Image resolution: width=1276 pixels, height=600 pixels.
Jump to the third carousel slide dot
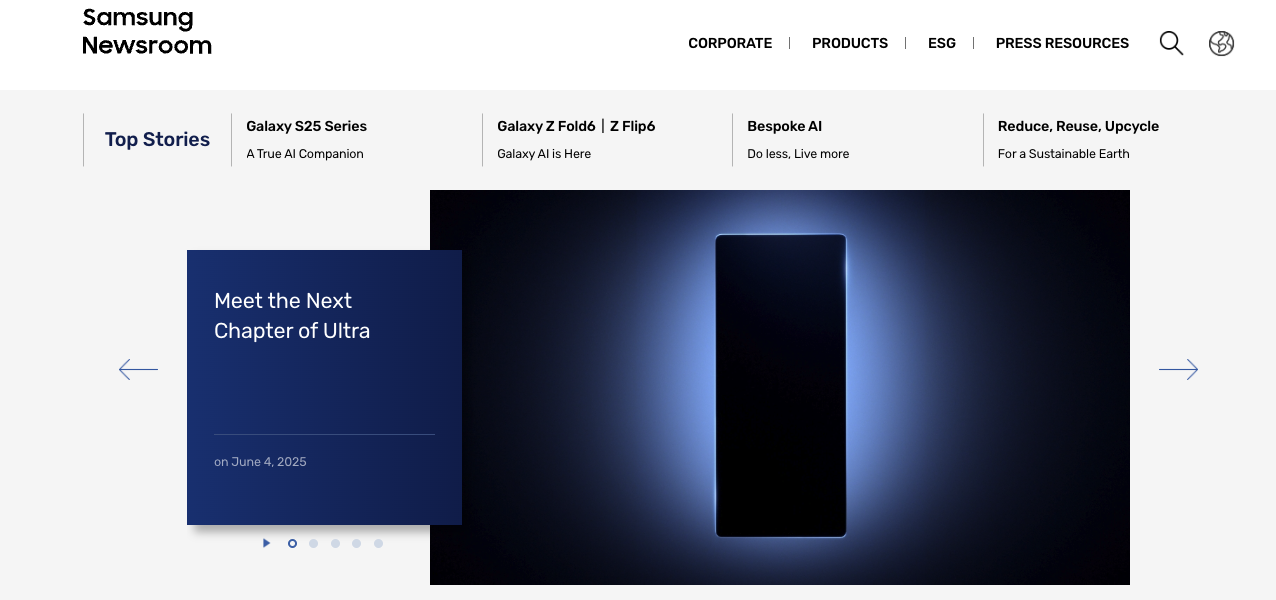coord(335,544)
